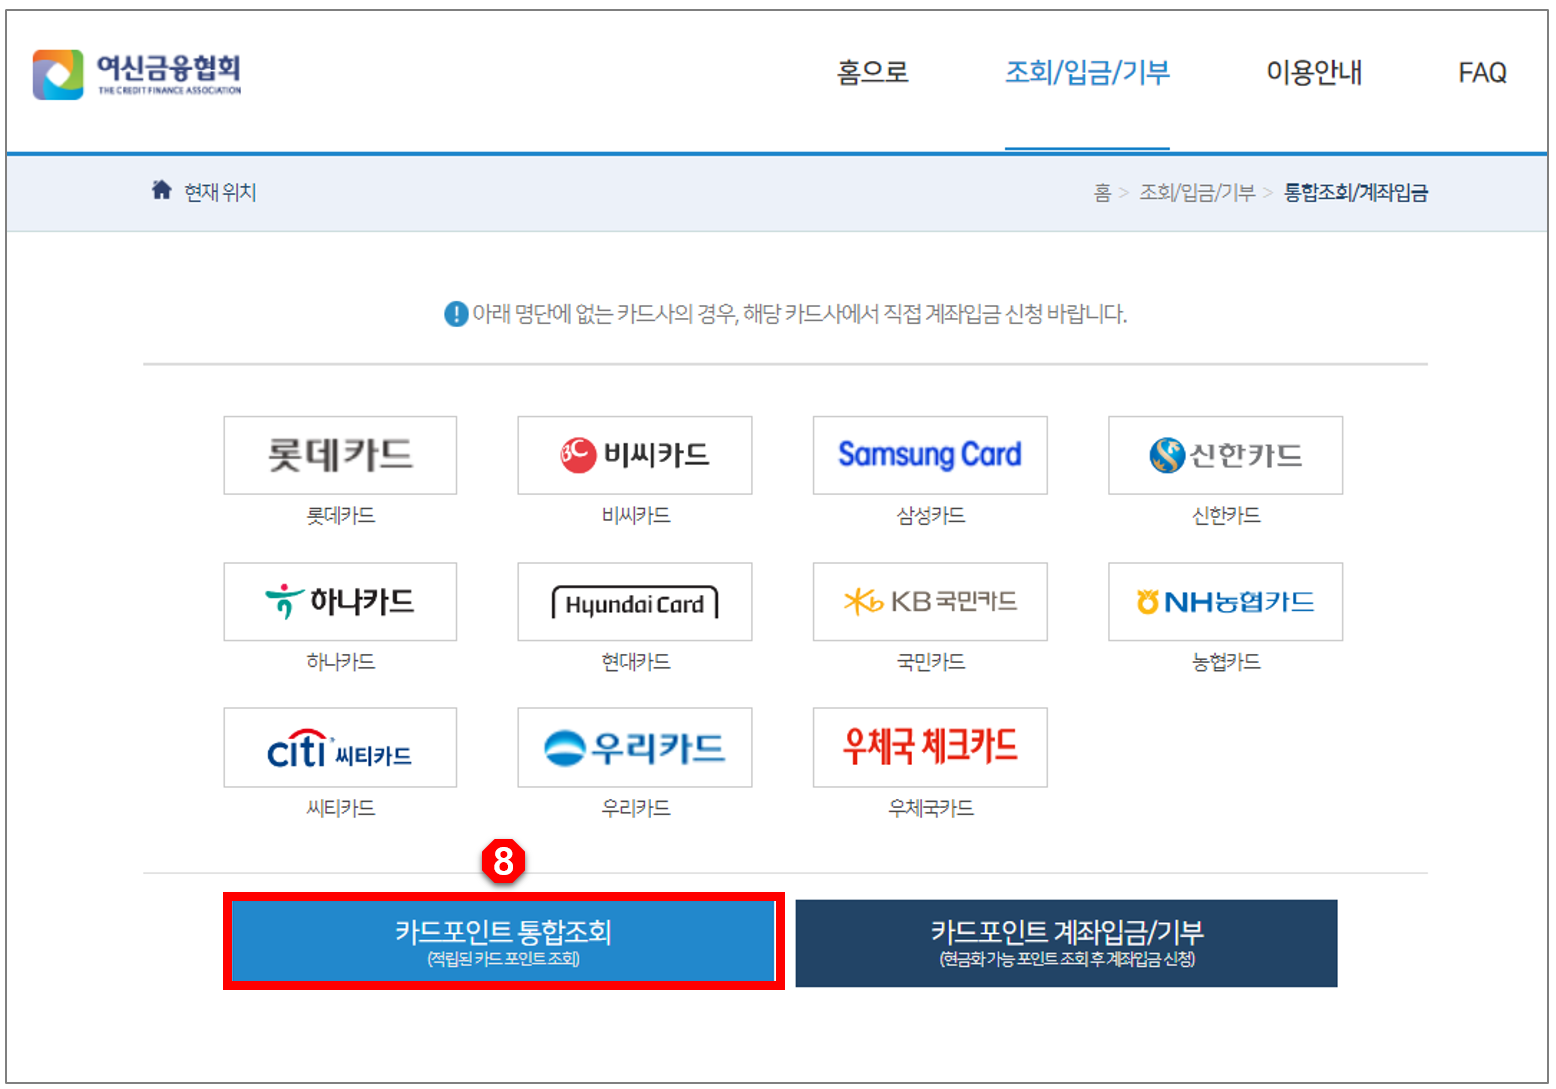Click the 하나카드 caption text
Screen dimensions: 1556x1089
[340, 661]
